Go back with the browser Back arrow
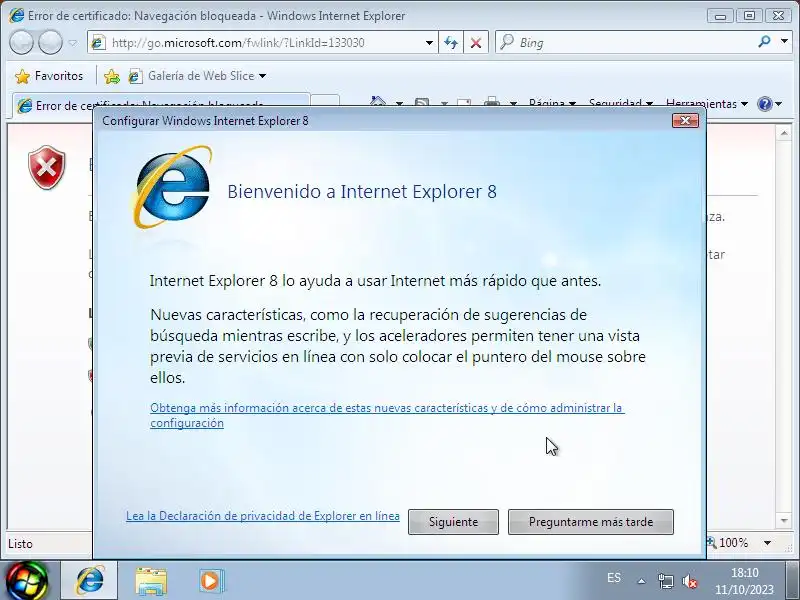This screenshot has height=600, width=800. [x=21, y=42]
